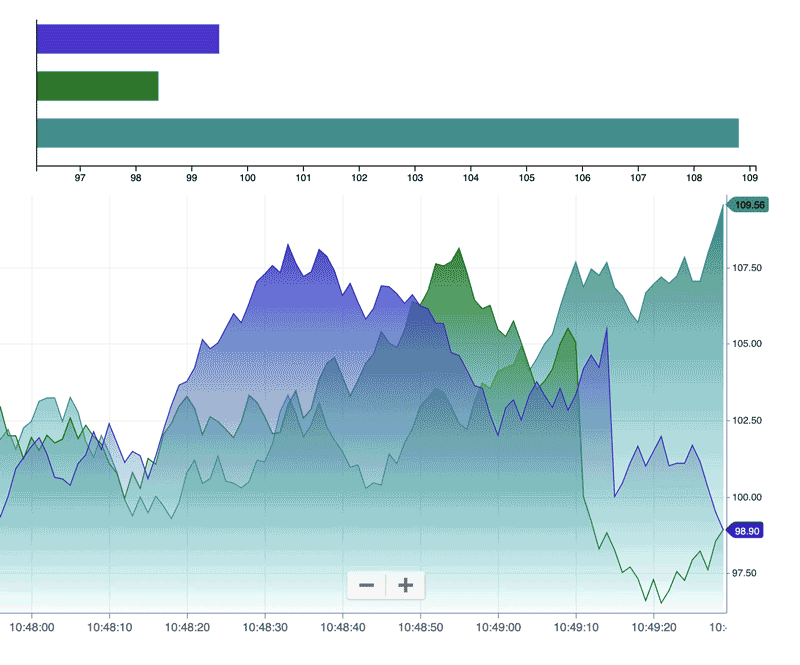800x665 pixels.
Task: Click the minus zoom-out button
Action: (367, 585)
